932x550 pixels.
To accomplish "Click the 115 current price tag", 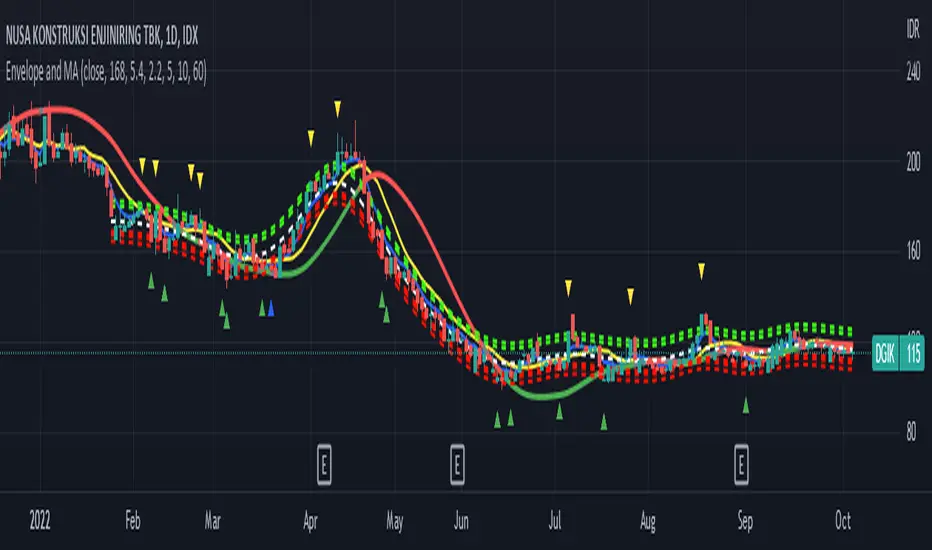I will point(912,354).
